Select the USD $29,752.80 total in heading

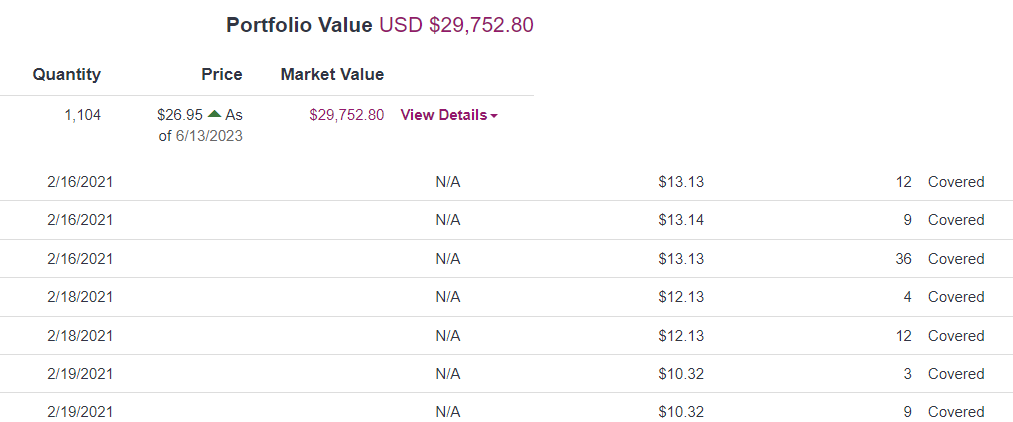[456, 25]
